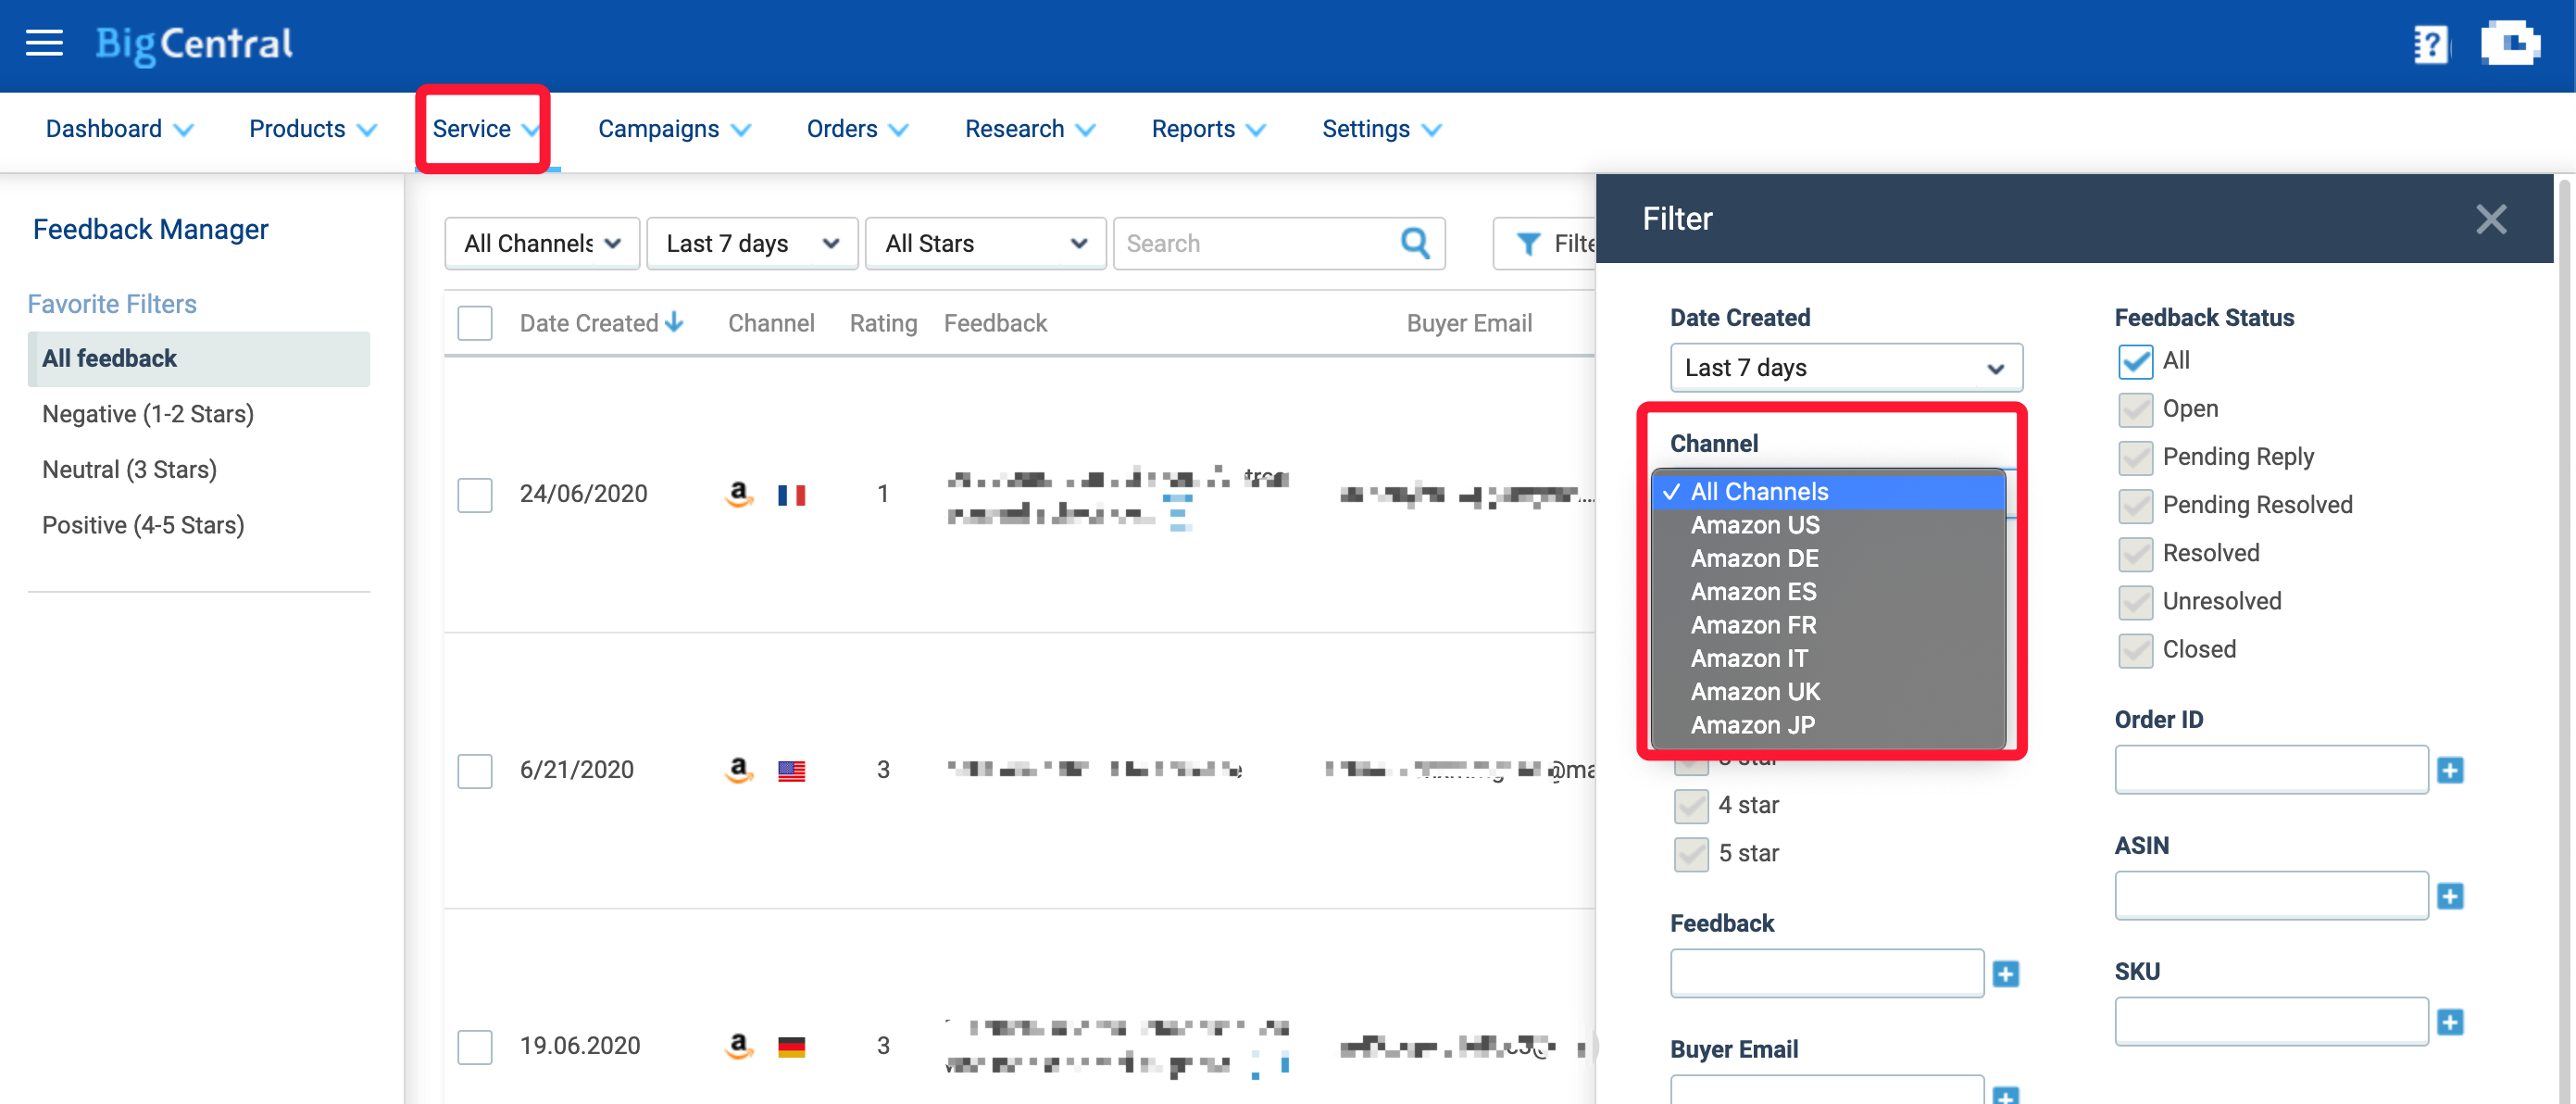Select the All feedback favorite filter

[199, 358]
